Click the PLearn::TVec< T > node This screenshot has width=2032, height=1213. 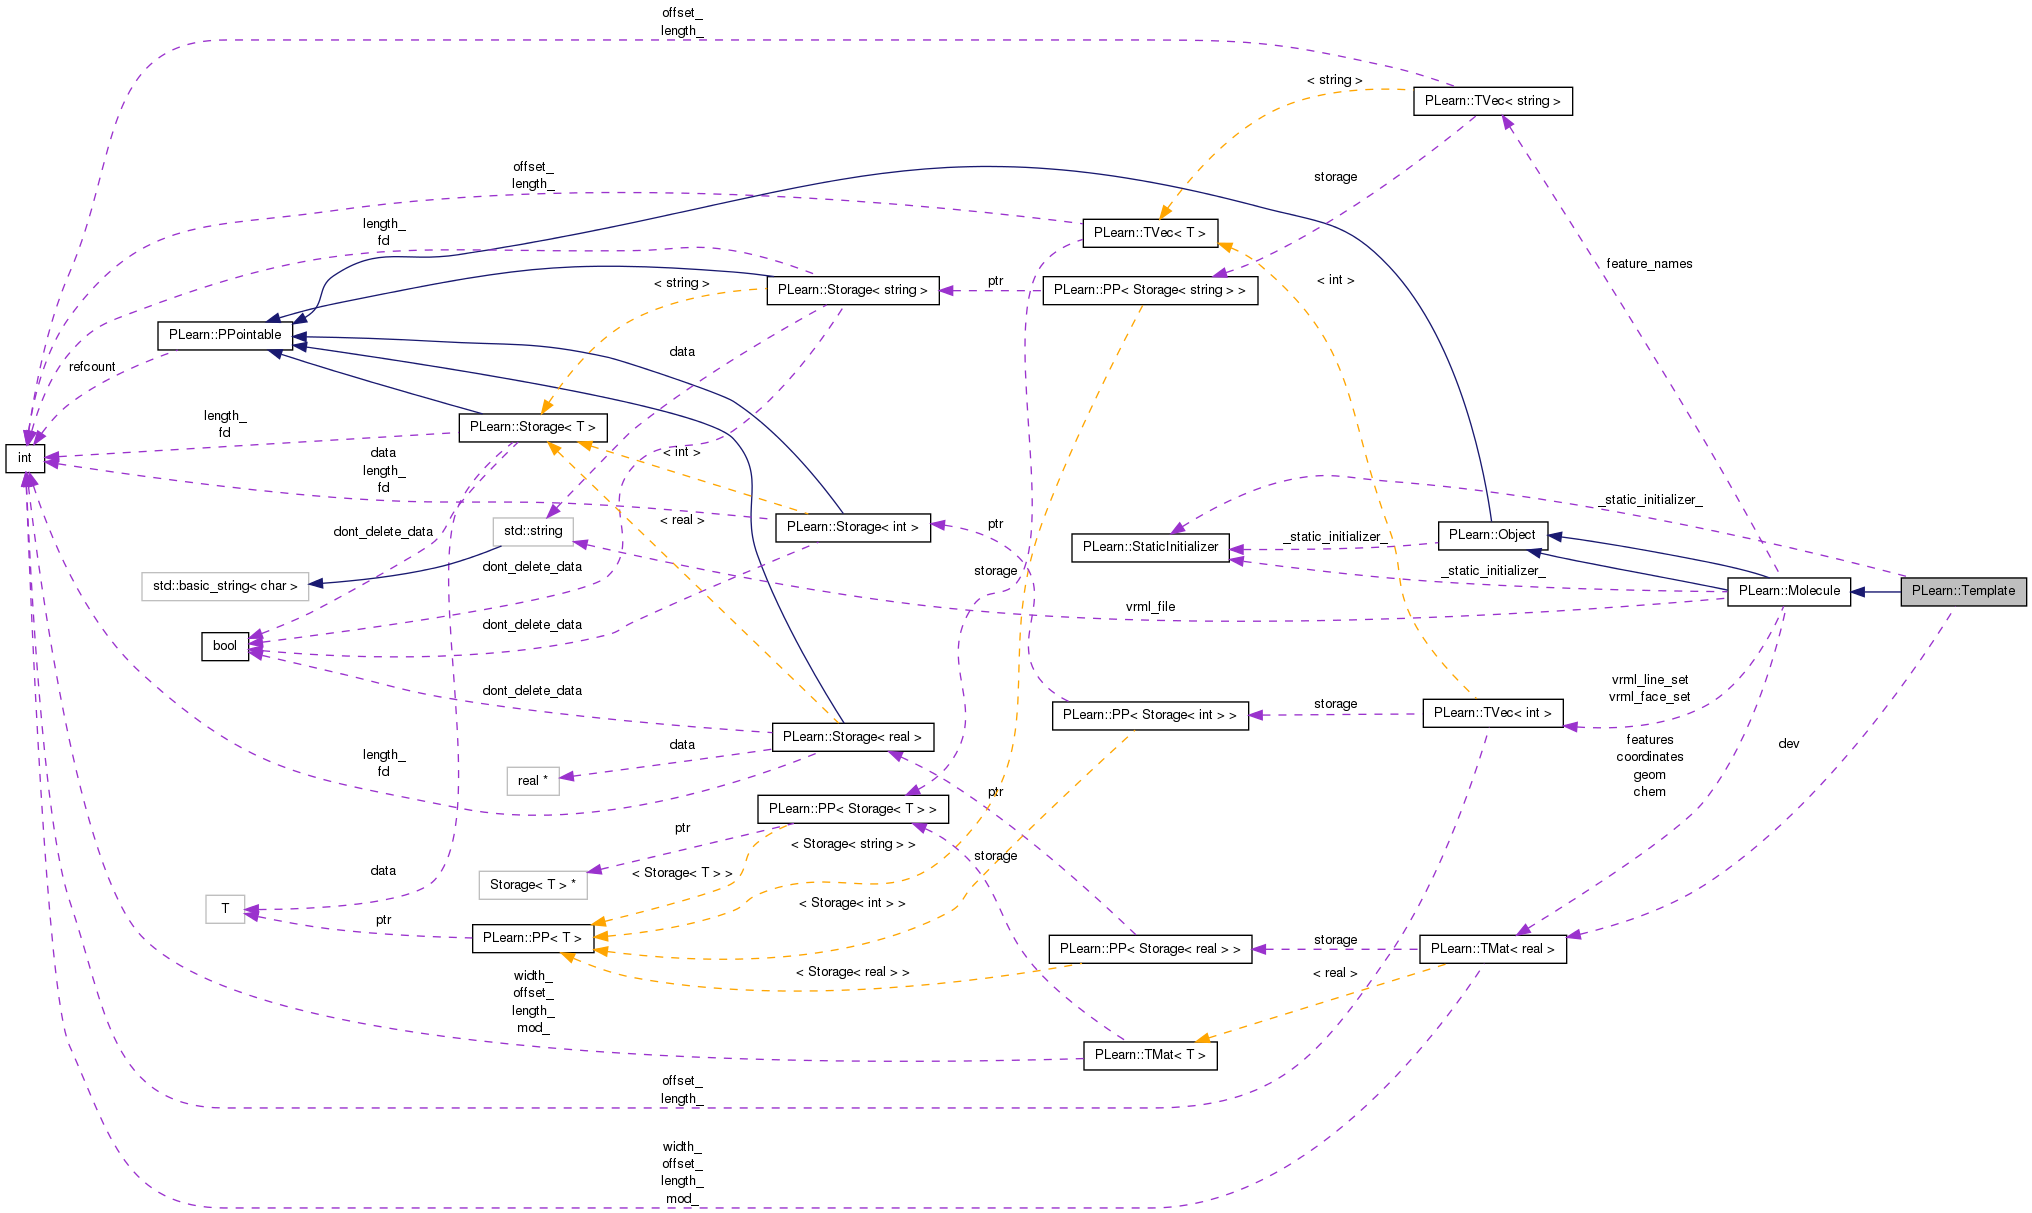coord(1150,233)
